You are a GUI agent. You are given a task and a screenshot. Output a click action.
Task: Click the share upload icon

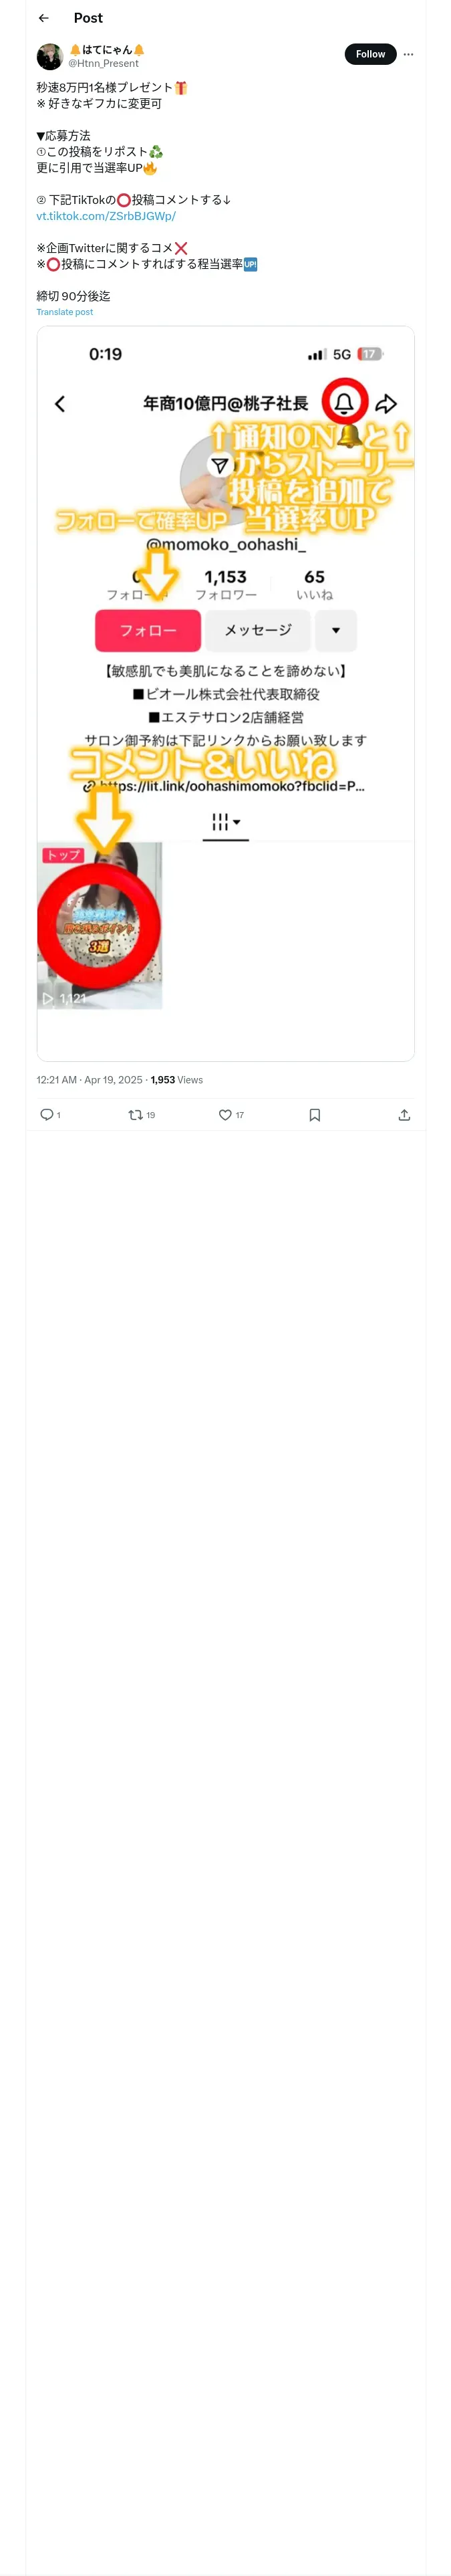coord(404,1114)
